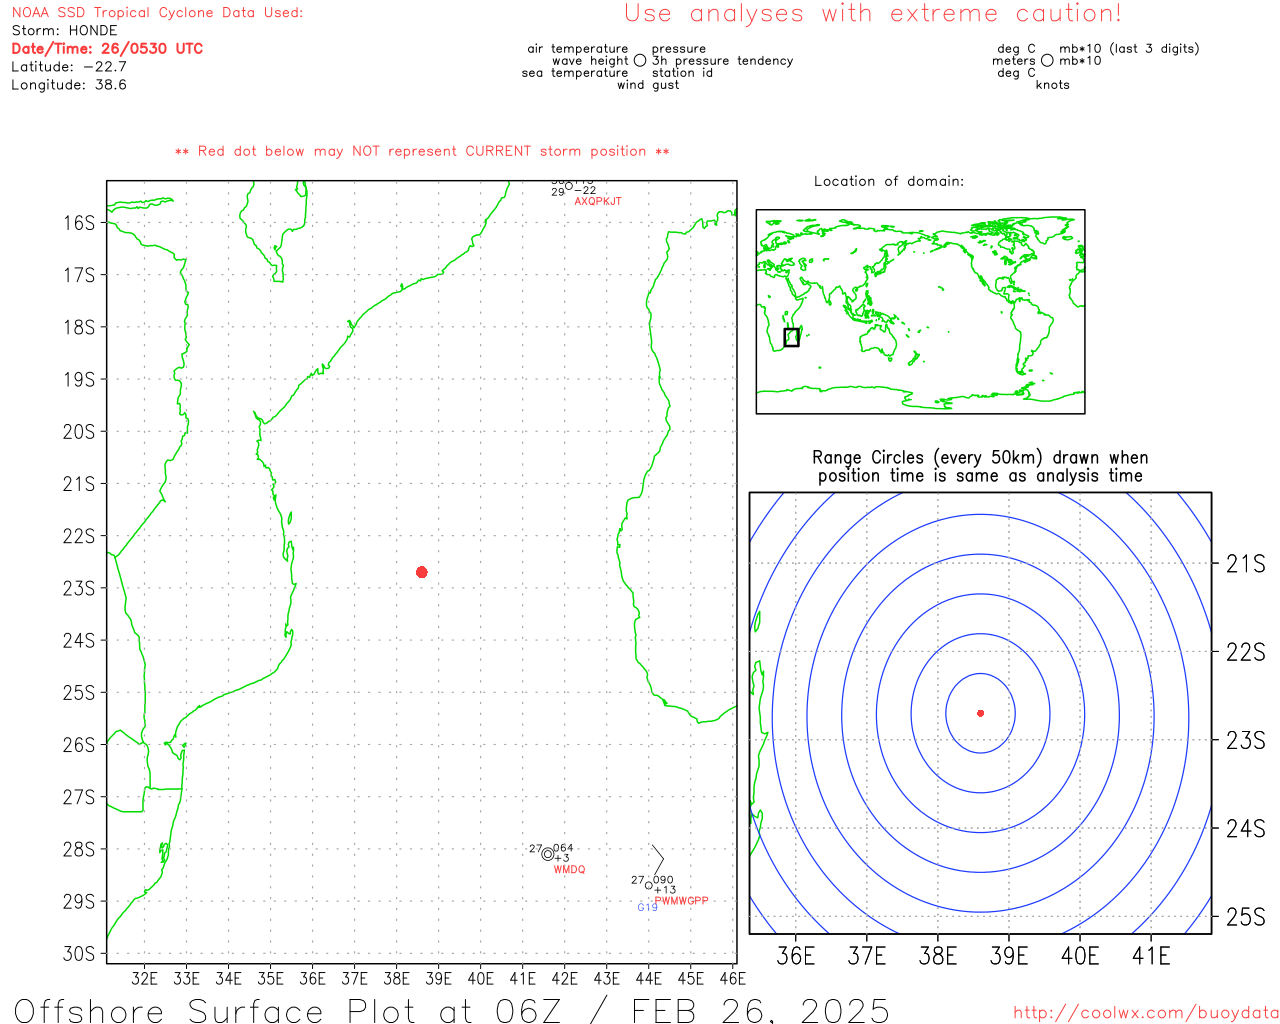Click the 46E longitude label on main map
1280x1024 pixels.
pos(733,979)
